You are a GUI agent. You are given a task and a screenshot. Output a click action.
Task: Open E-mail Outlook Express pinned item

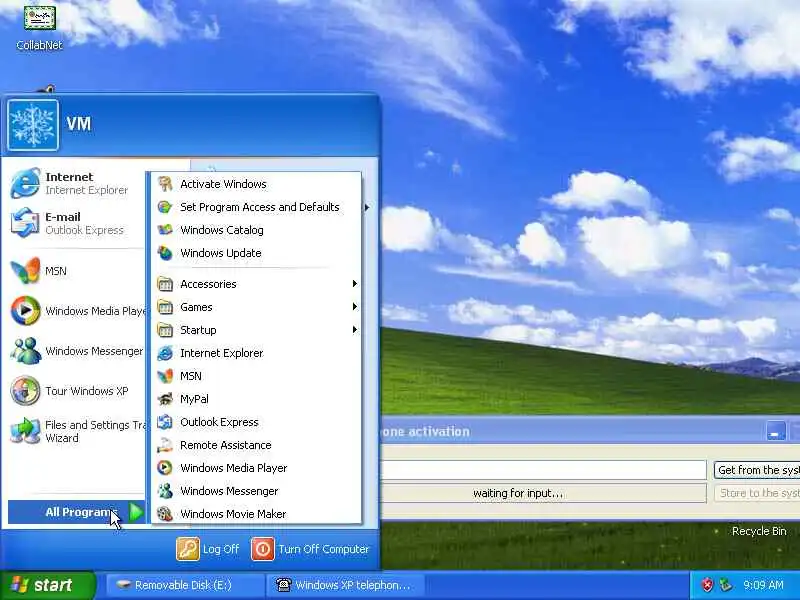point(77,223)
